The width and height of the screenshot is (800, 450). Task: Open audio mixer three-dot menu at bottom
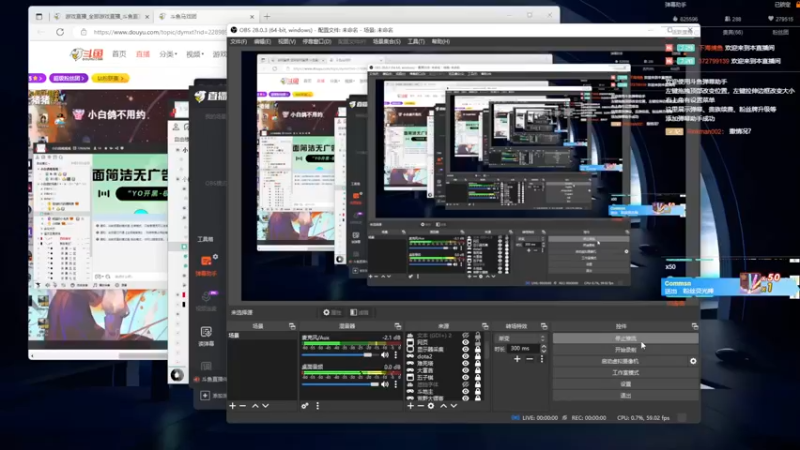317,406
